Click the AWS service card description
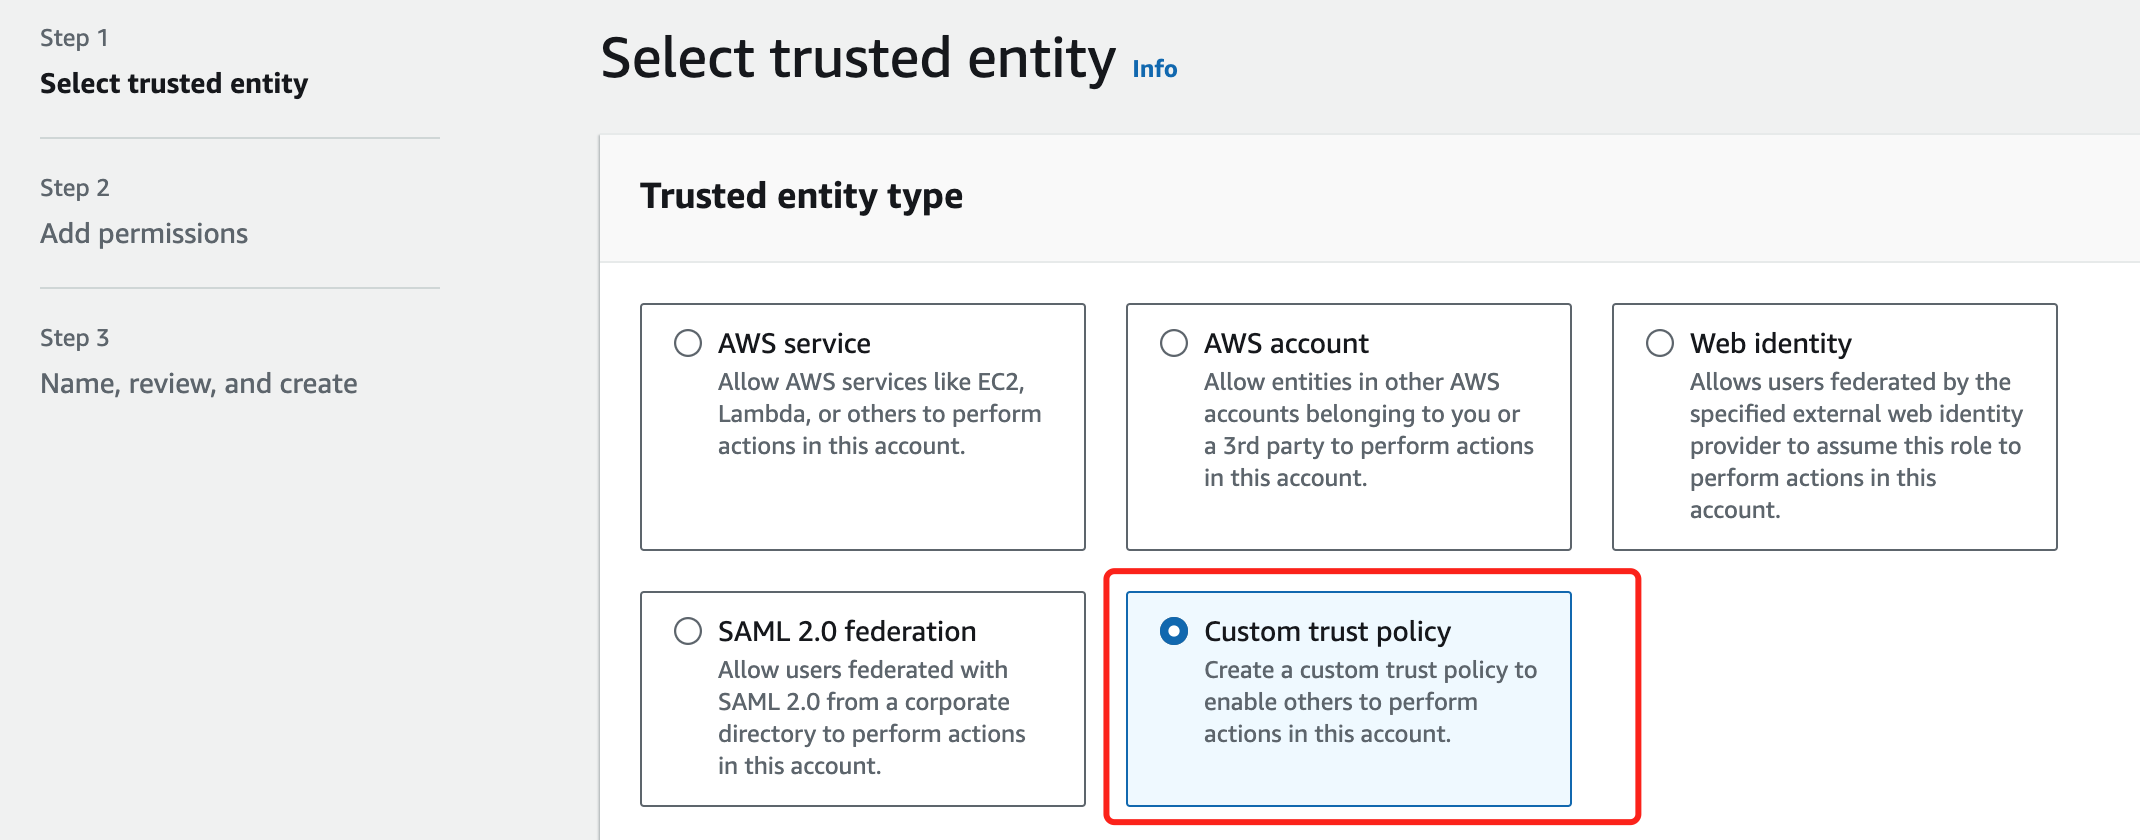 coord(880,414)
